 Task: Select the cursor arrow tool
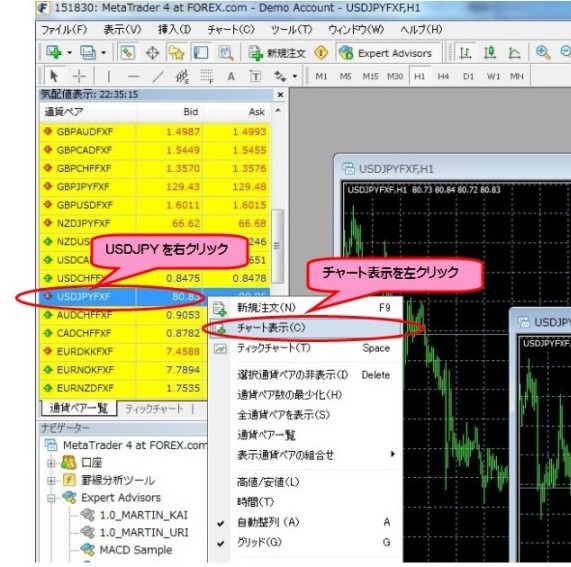[x=54, y=76]
